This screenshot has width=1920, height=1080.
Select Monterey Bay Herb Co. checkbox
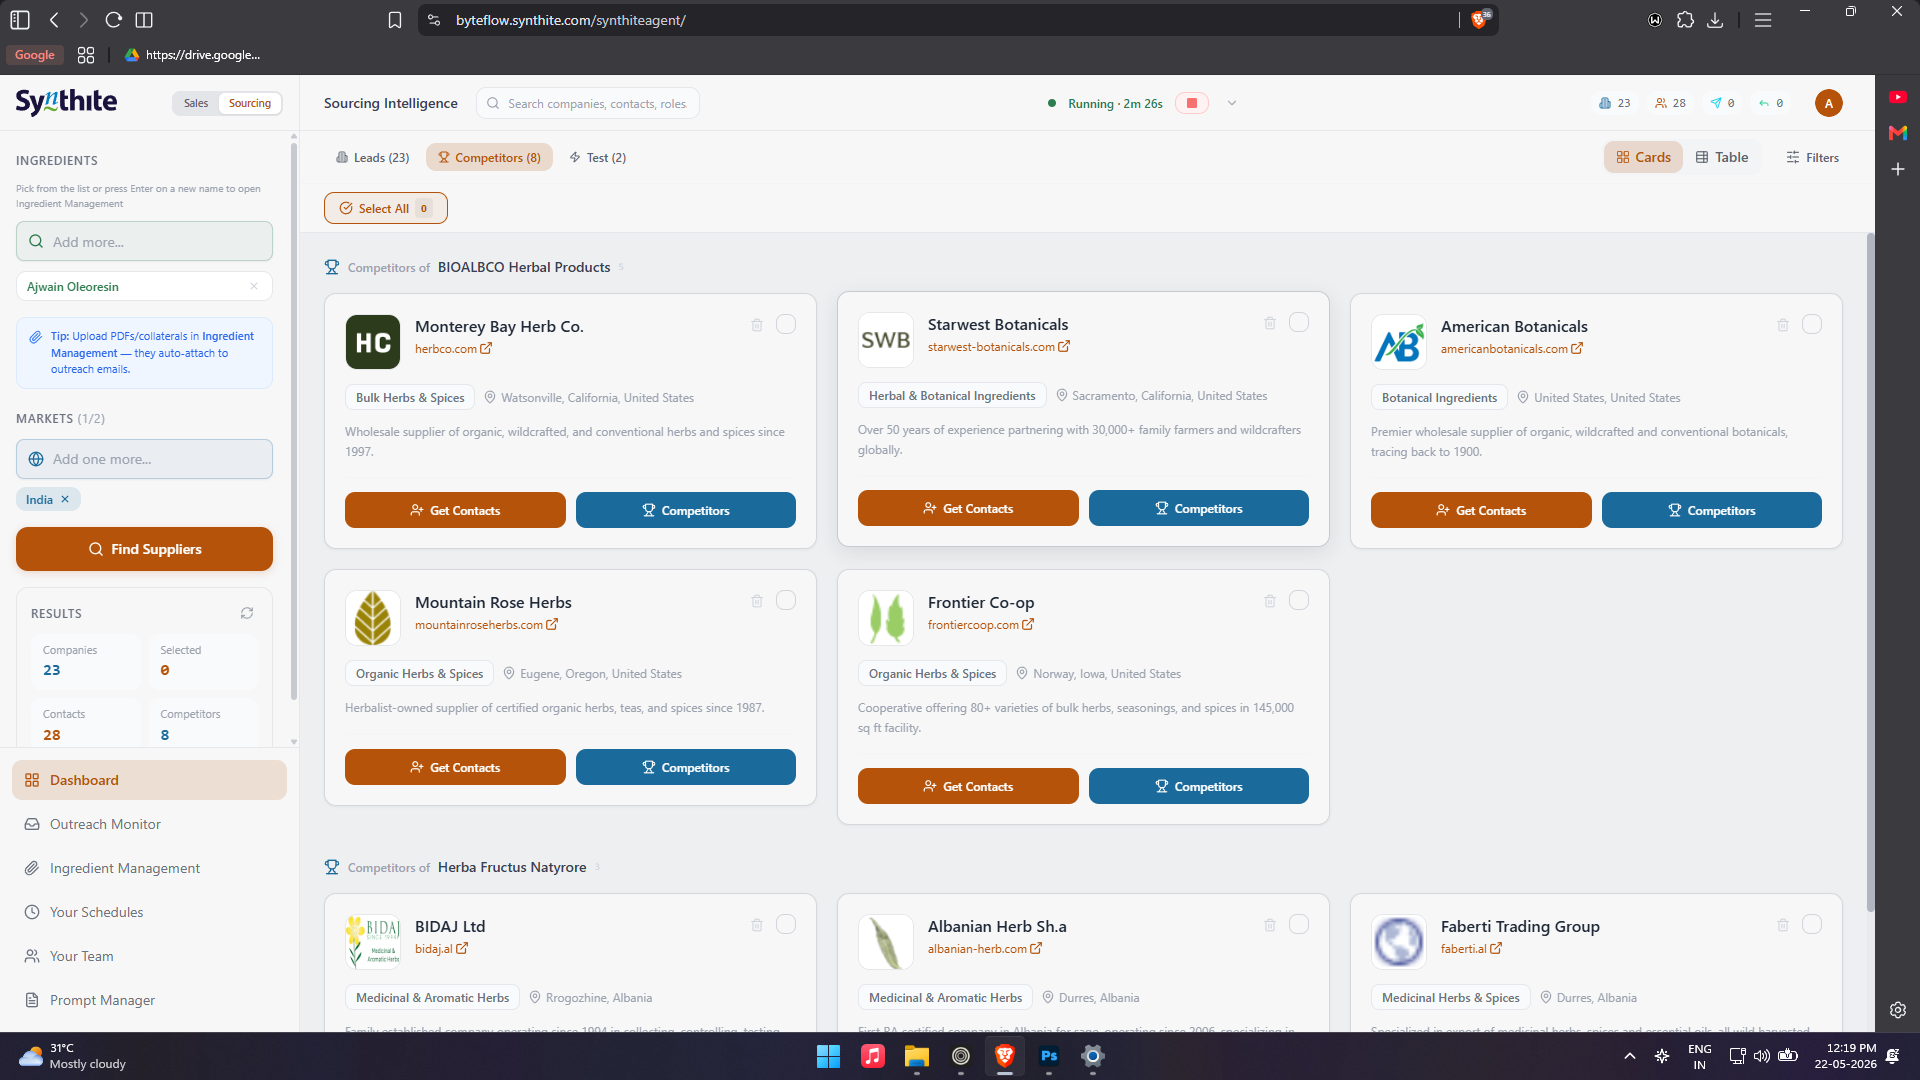click(x=786, y=324)
